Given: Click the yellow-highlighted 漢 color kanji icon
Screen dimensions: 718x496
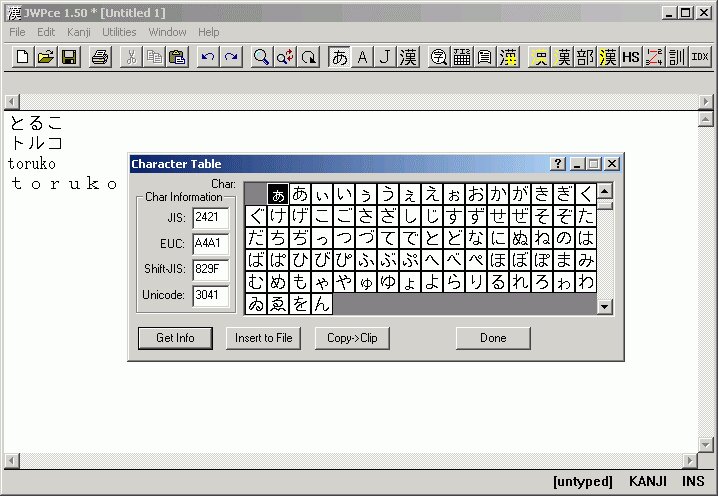Looking at the screenshot, I should coord(508,57).
